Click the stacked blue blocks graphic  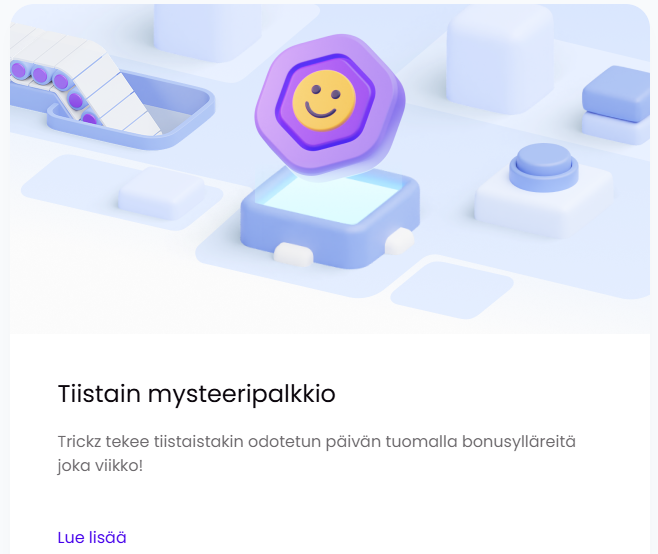tap(616, 105)
